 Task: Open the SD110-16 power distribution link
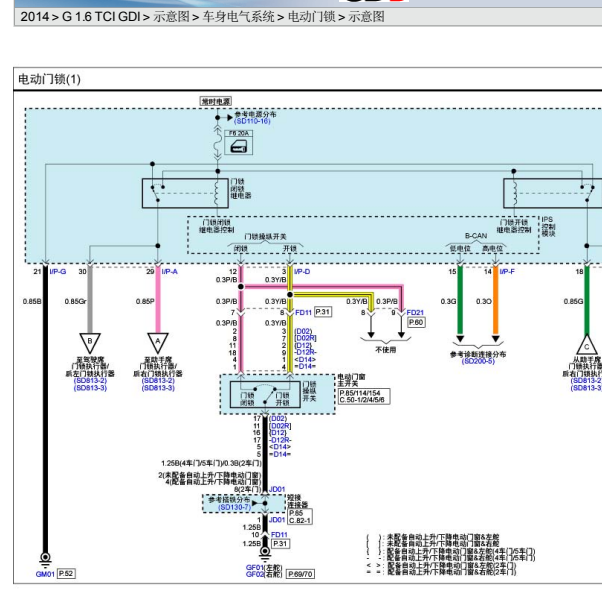tap(252, 121)
